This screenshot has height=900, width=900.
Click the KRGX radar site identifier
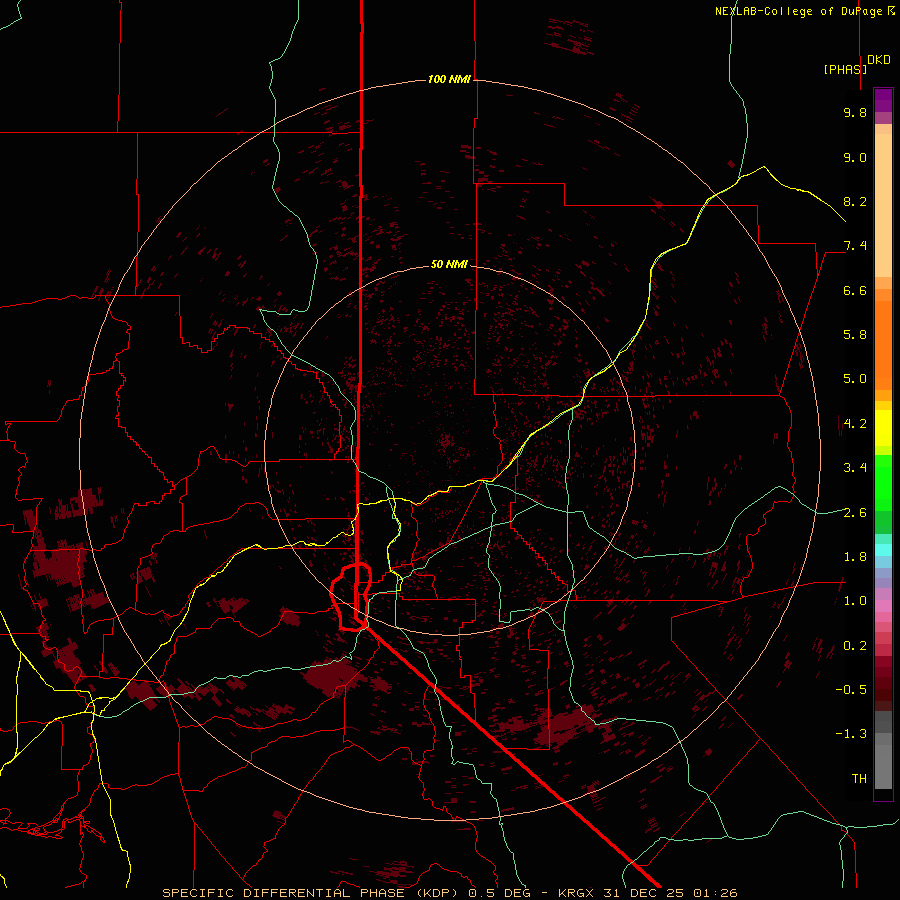coord(577,893)
